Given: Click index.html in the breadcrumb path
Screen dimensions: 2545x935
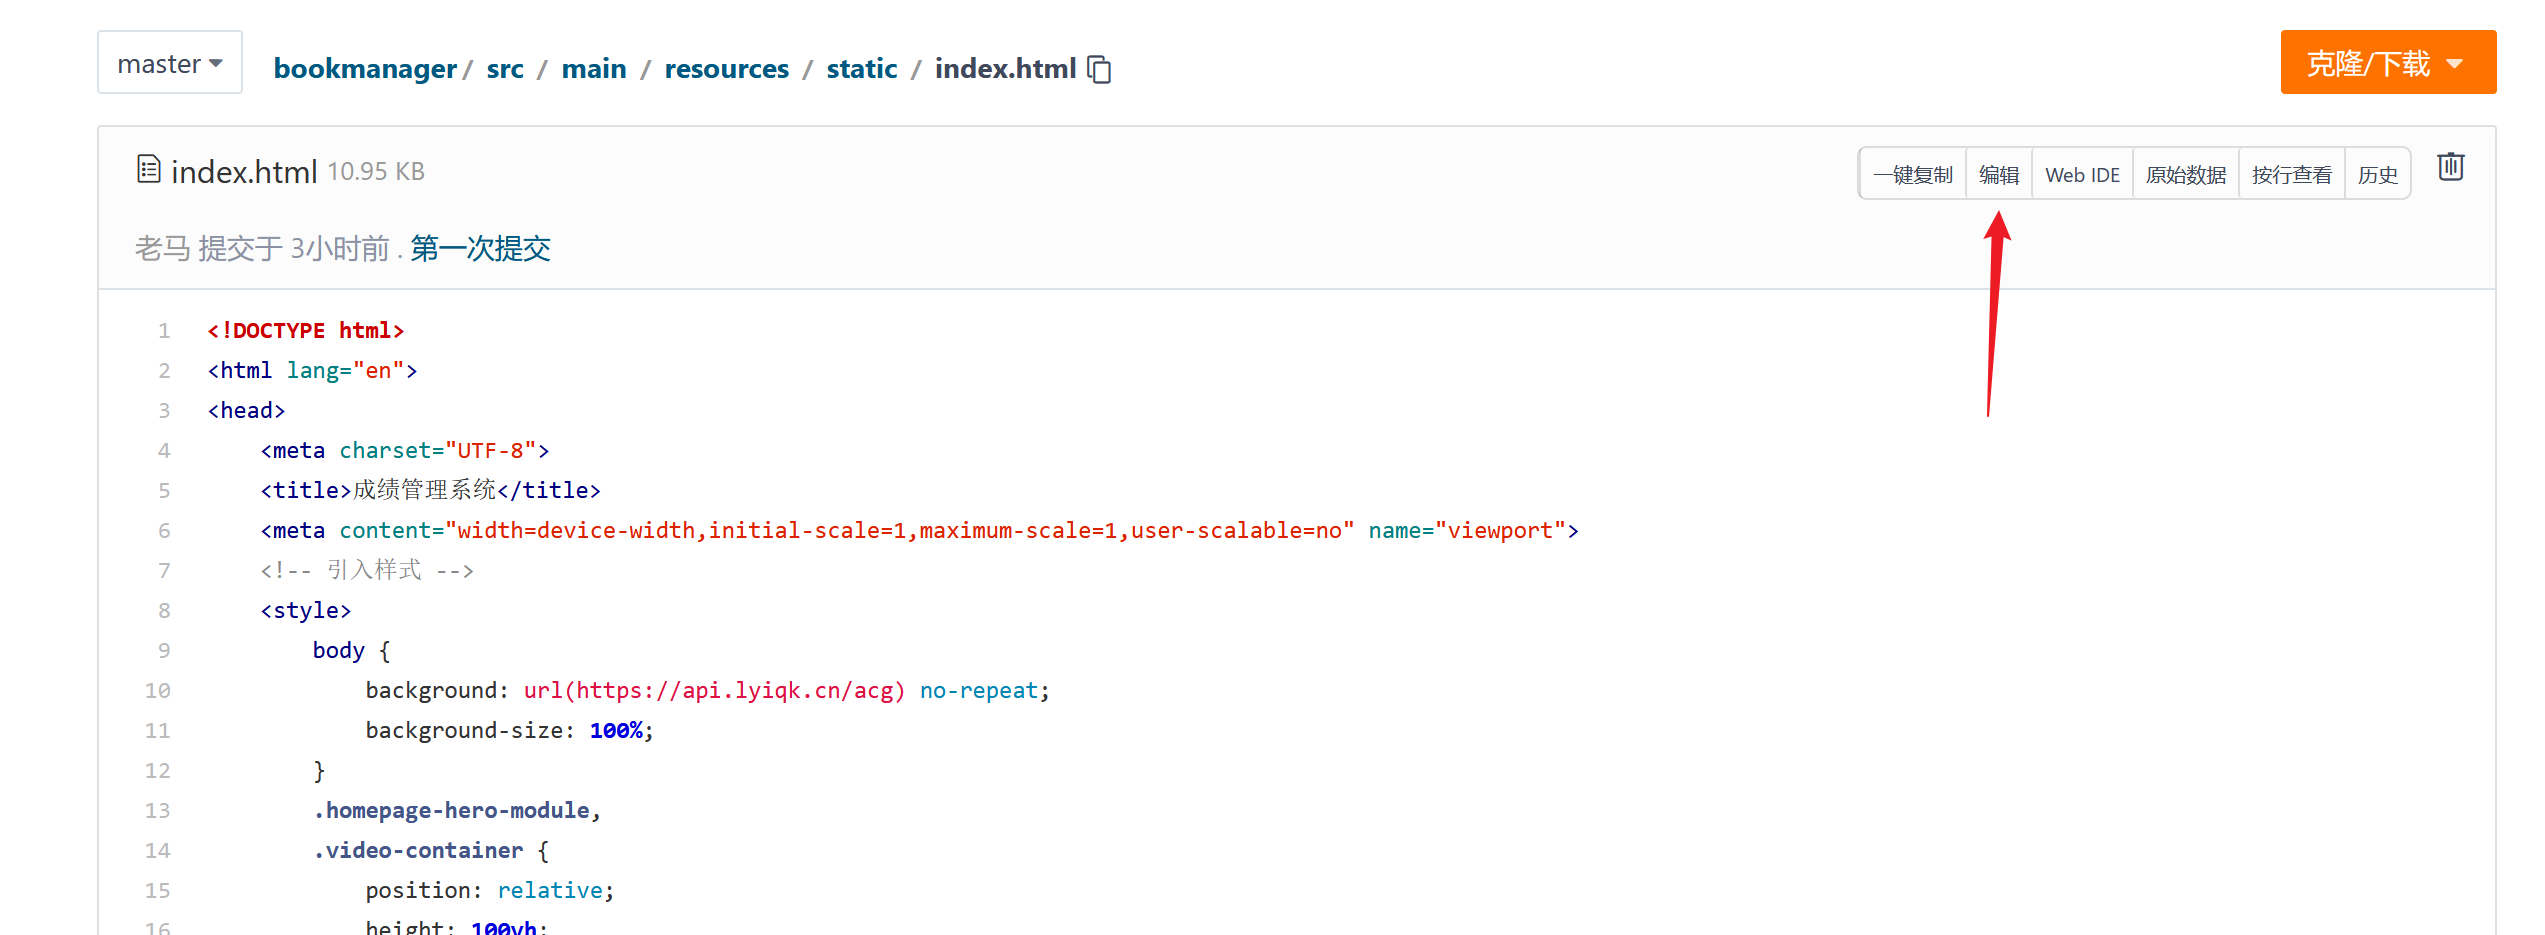Looking at the screenshot, I should point(1005,69).
